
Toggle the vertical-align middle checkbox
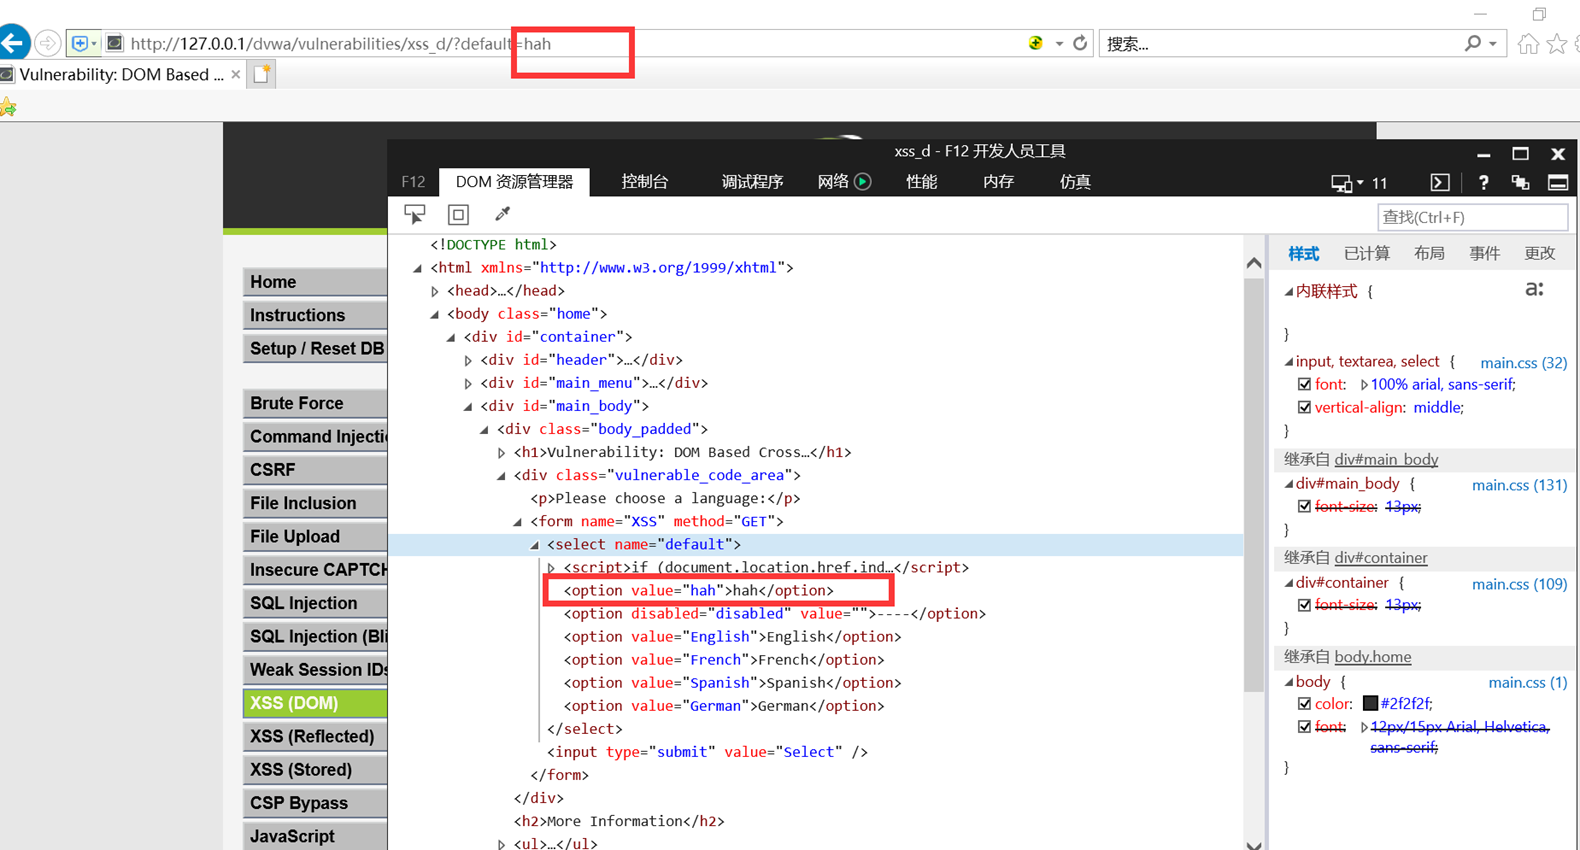point(1304,407)
